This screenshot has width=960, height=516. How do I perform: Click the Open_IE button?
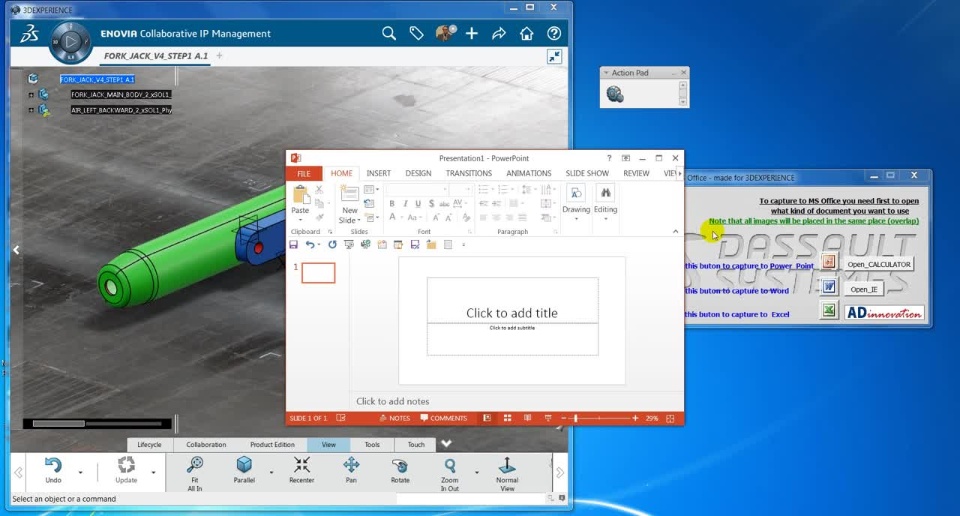863,289
